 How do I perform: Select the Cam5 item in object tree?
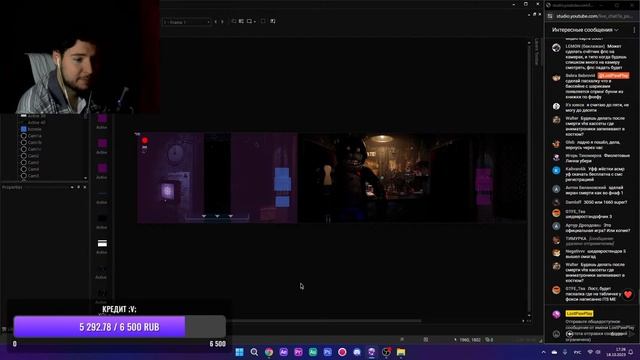click(x=30, y=176)
